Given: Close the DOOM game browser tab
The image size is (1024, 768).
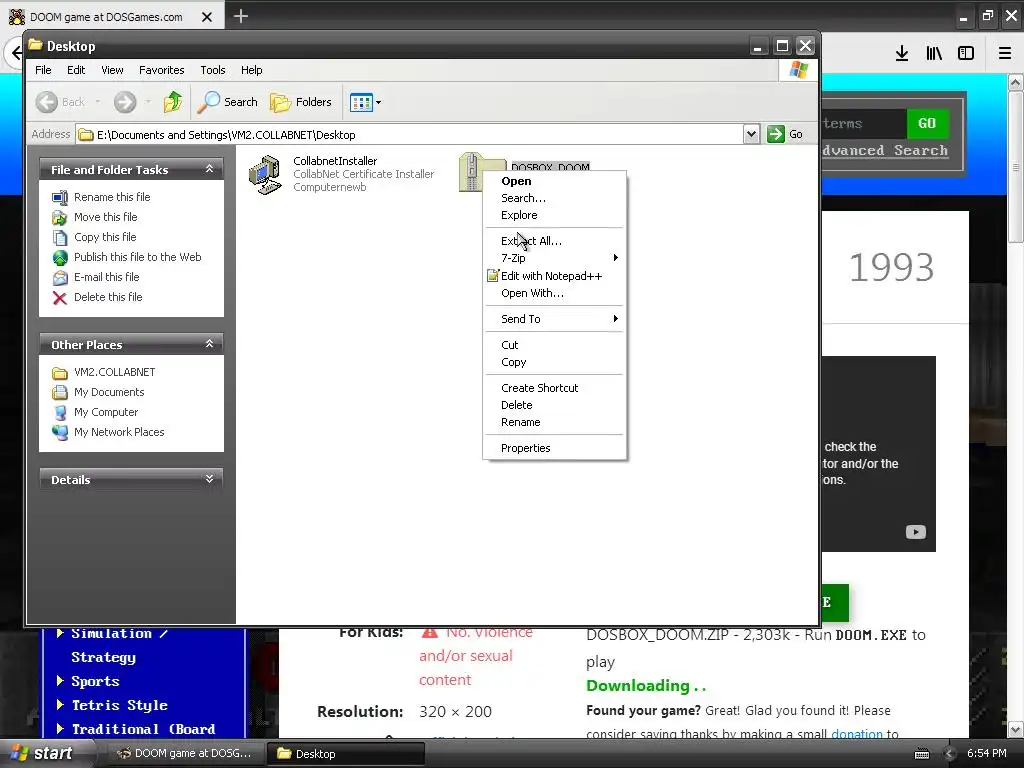Looking at the screenshot, I should [x=207, y=17].
